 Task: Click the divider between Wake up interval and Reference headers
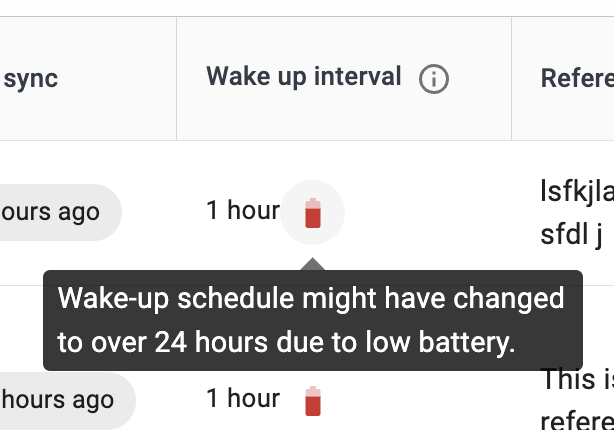click(x=511, y=79)
